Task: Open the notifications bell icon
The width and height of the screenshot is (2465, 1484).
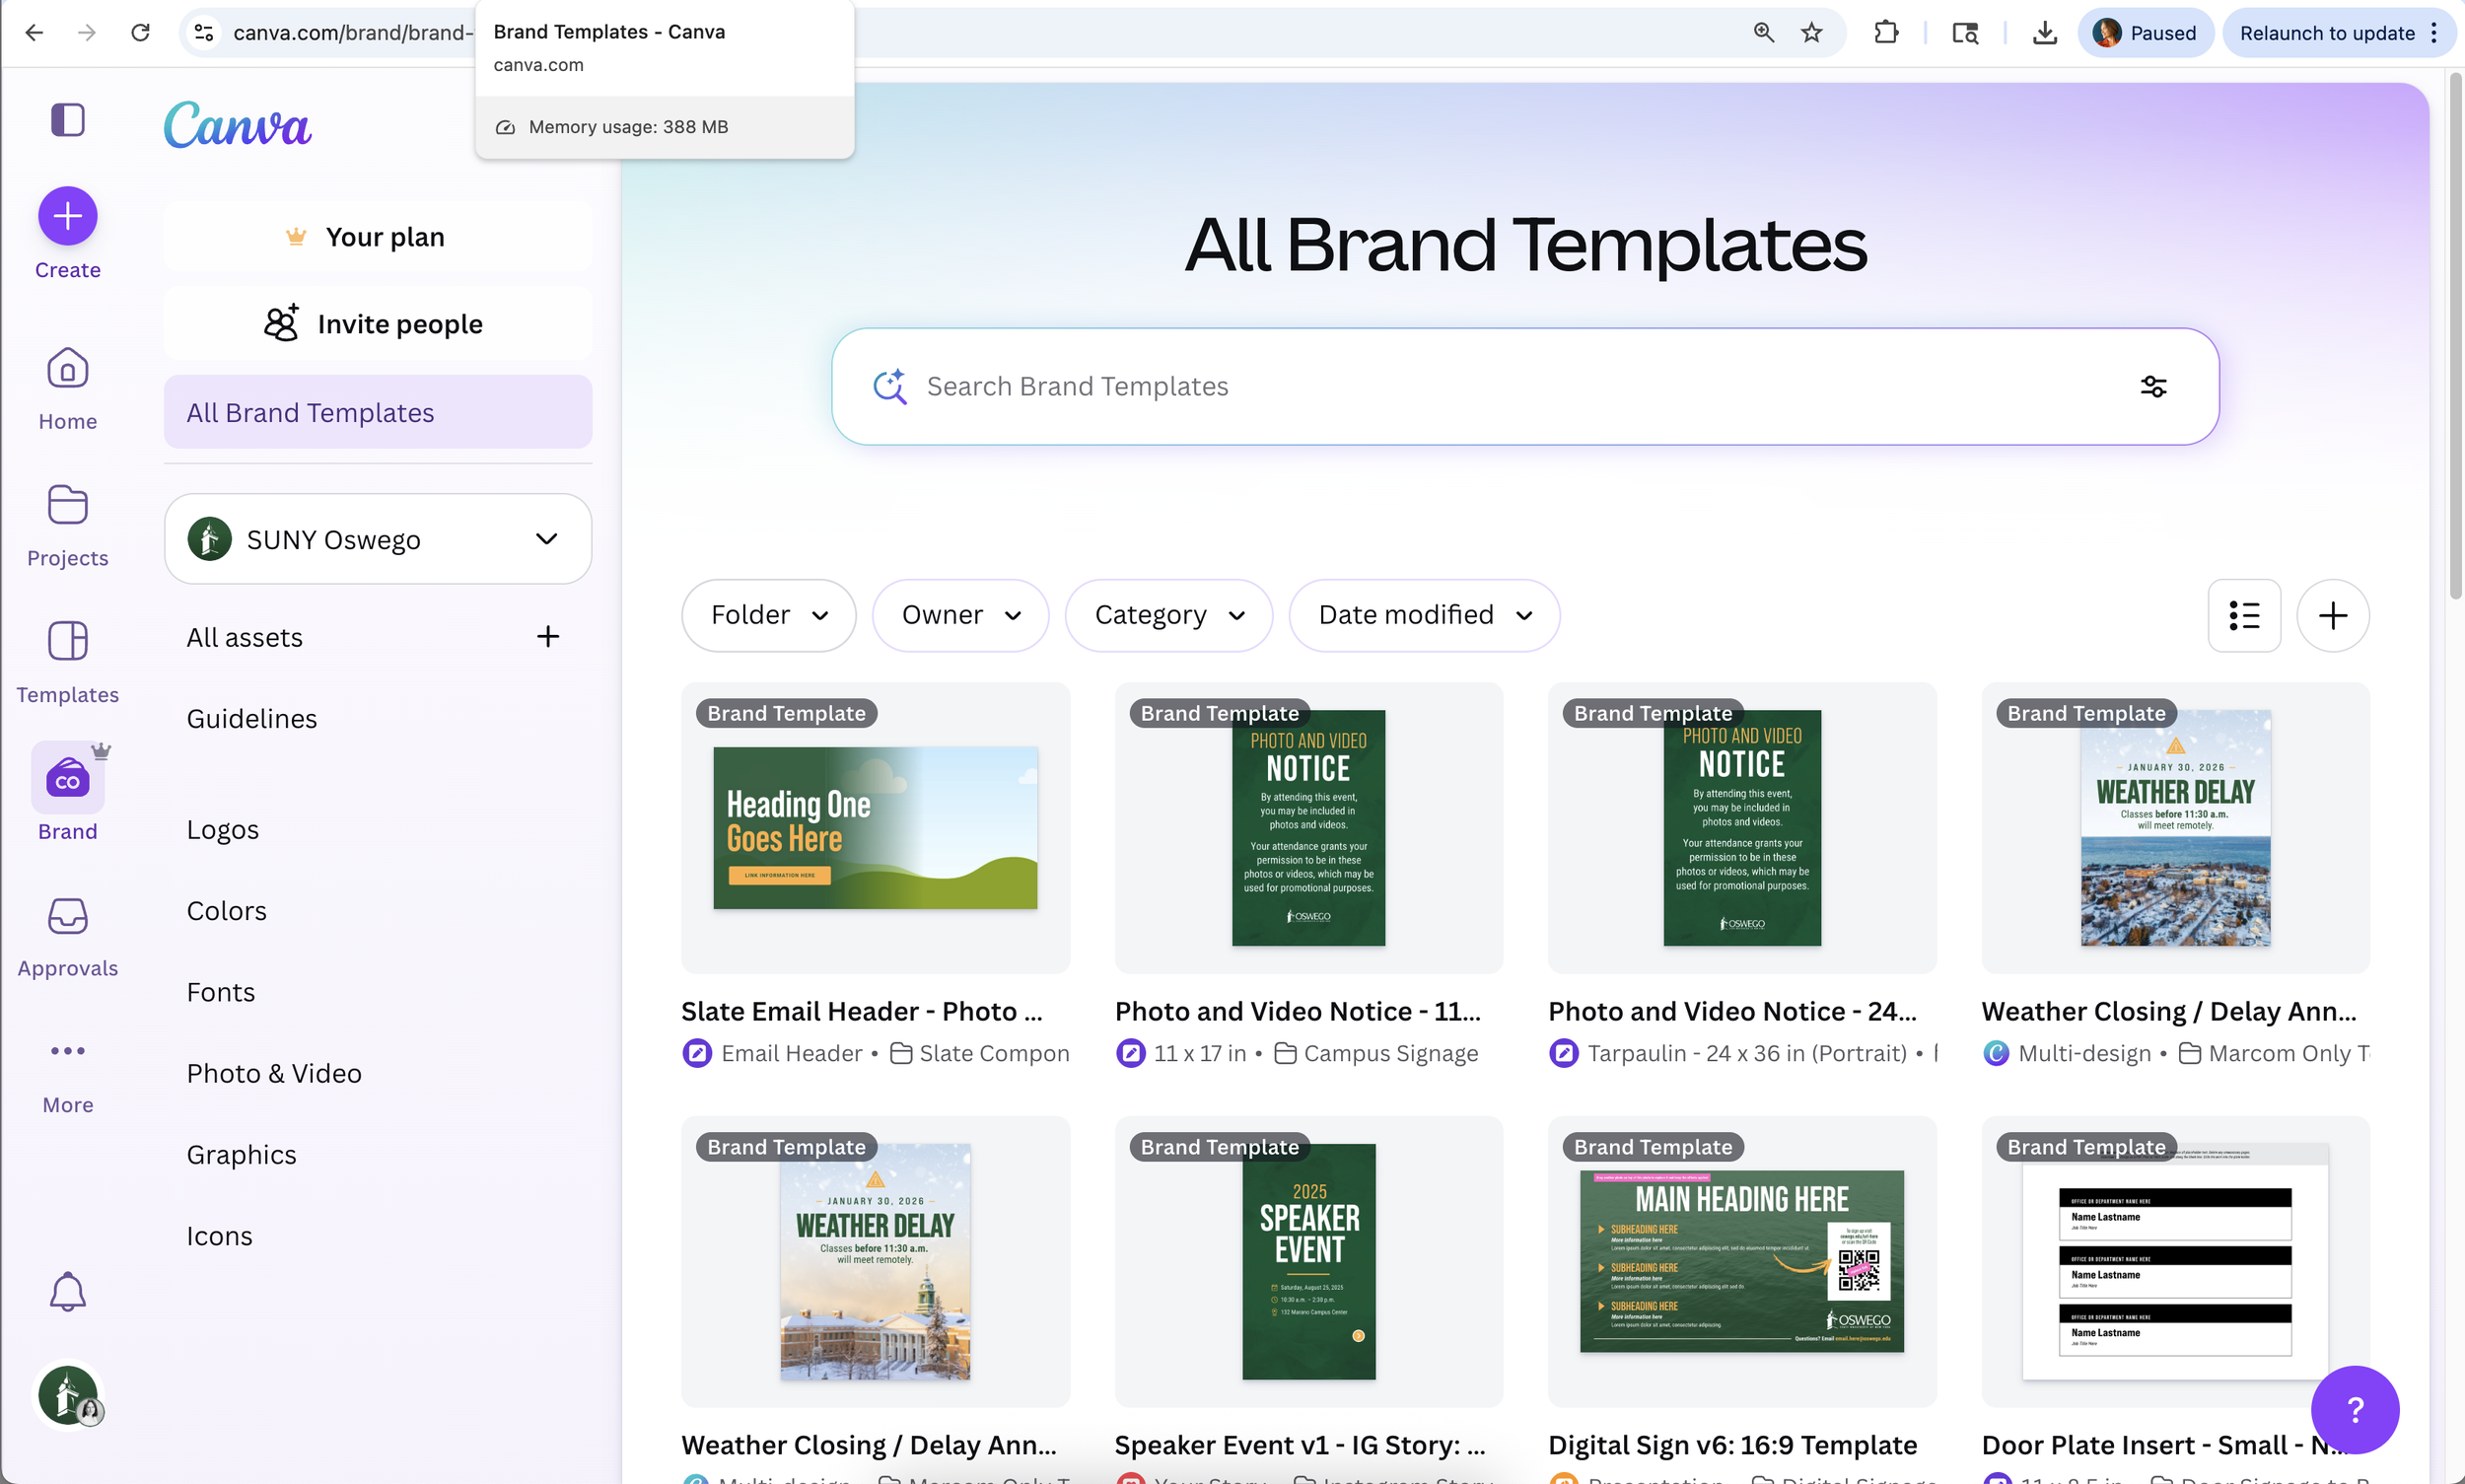Action: (68, 1292)
